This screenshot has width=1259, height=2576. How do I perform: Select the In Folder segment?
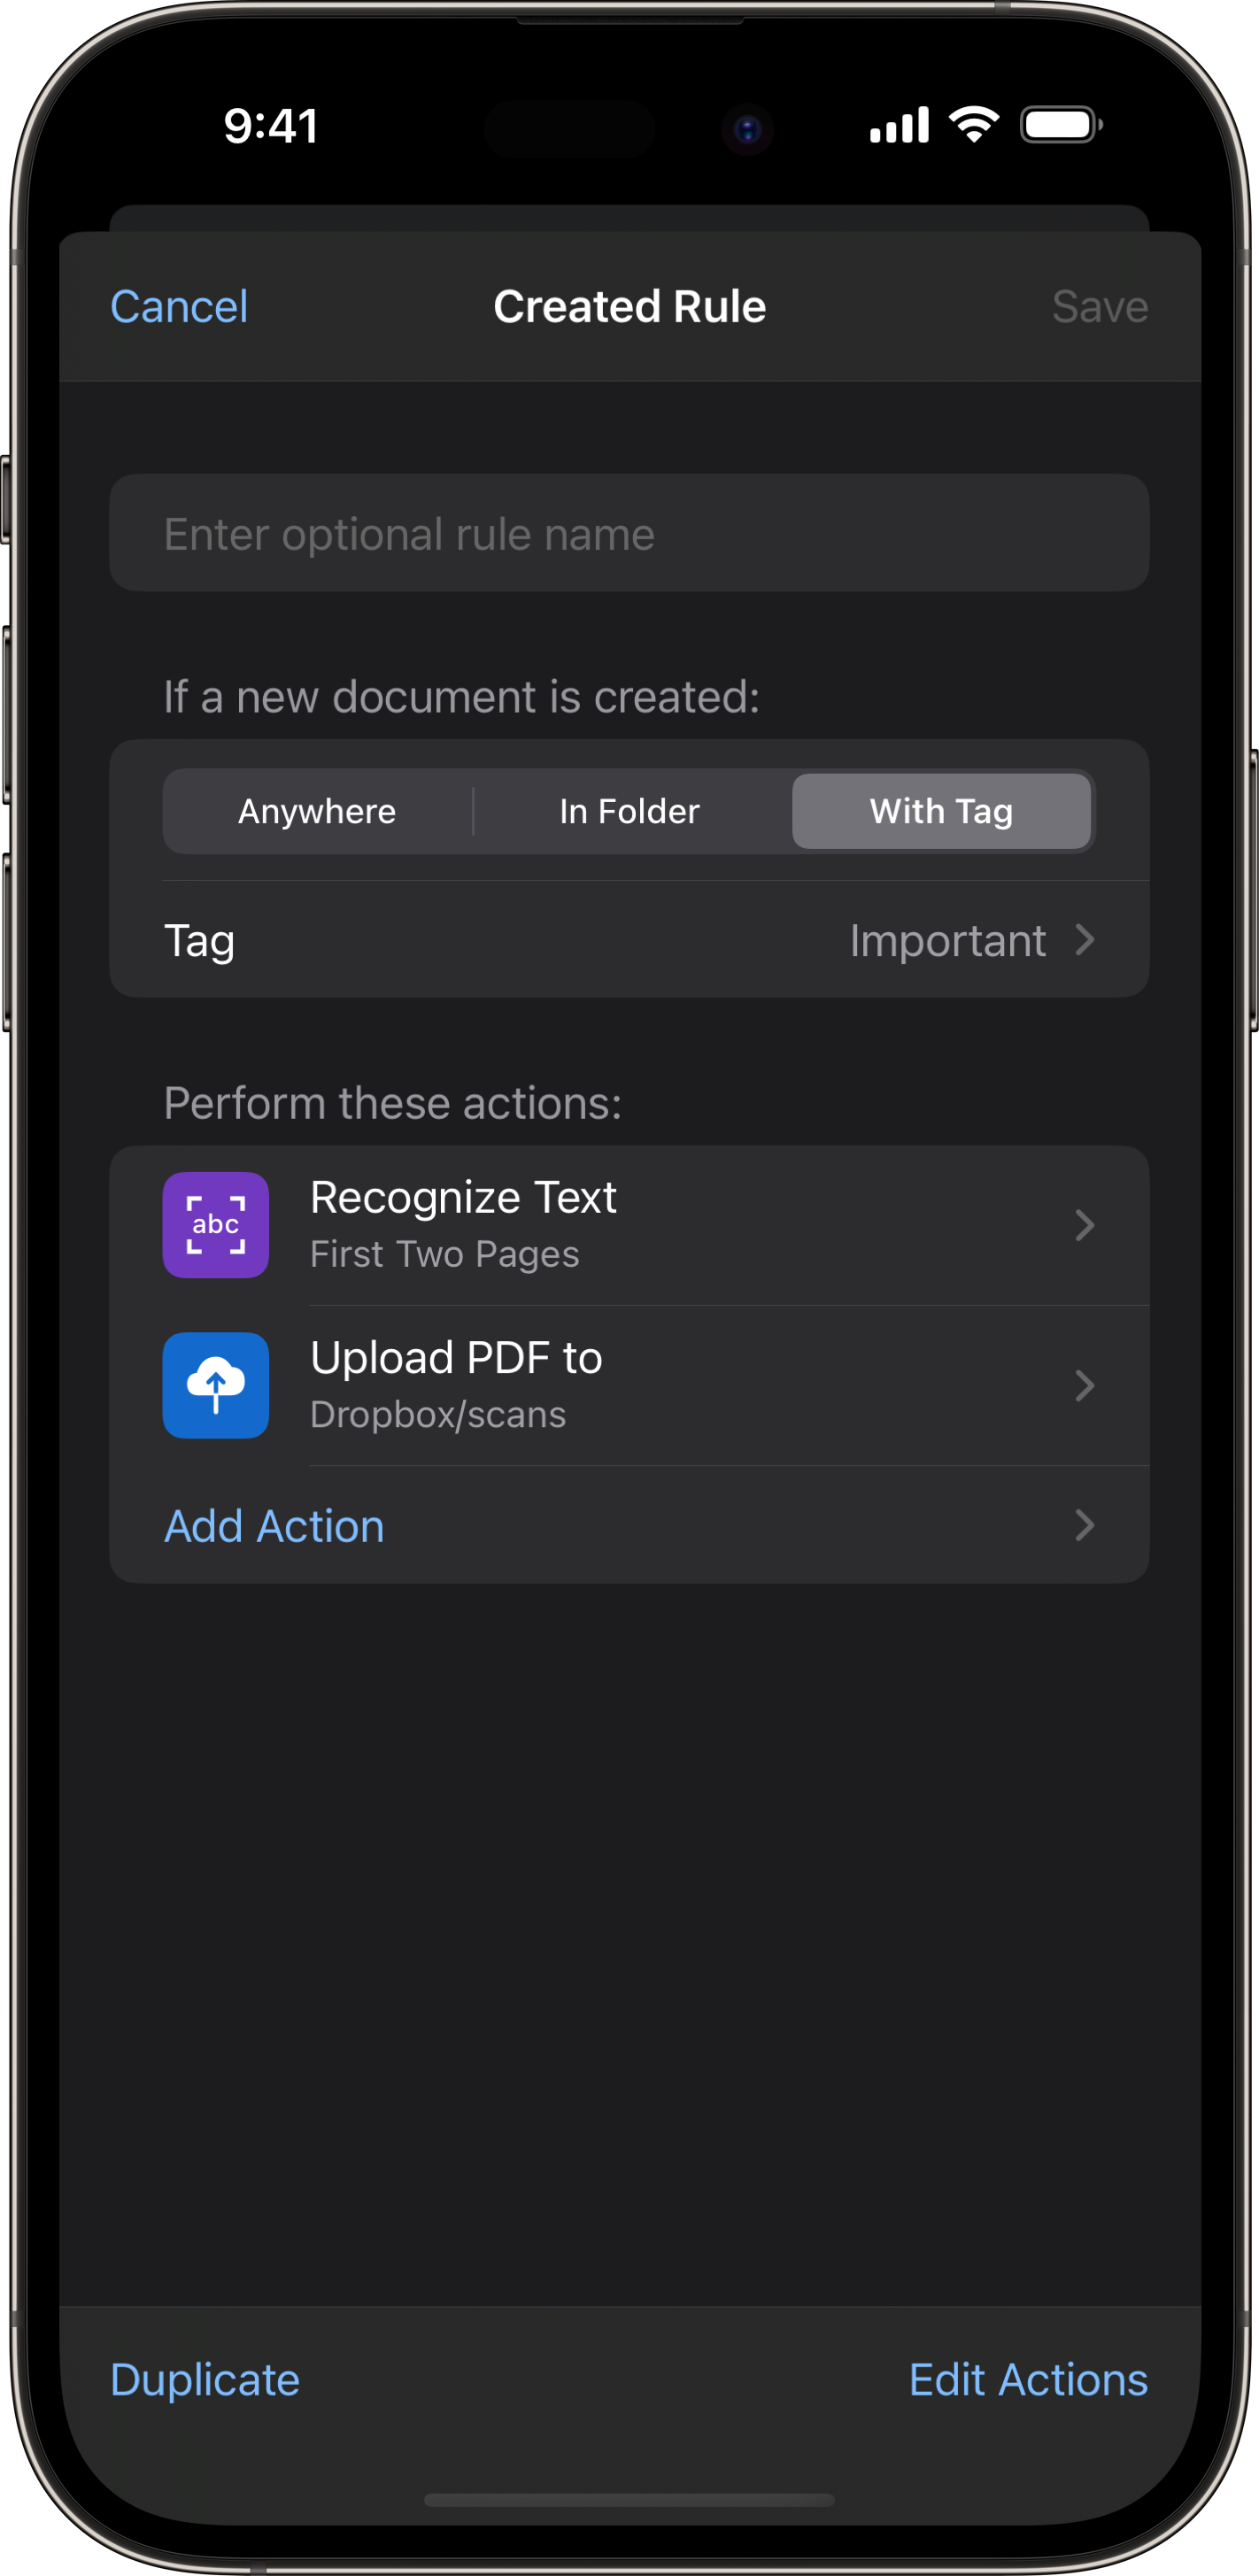(629, 811)
